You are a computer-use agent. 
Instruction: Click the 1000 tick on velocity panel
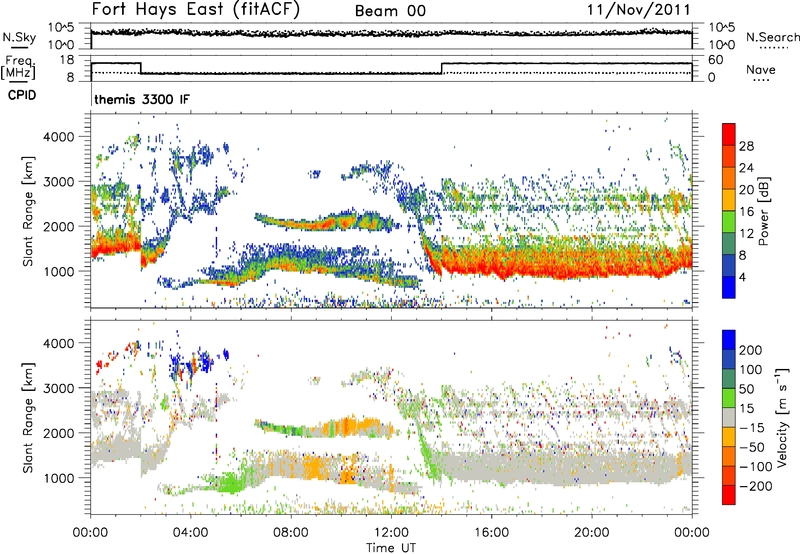(58, 478)
